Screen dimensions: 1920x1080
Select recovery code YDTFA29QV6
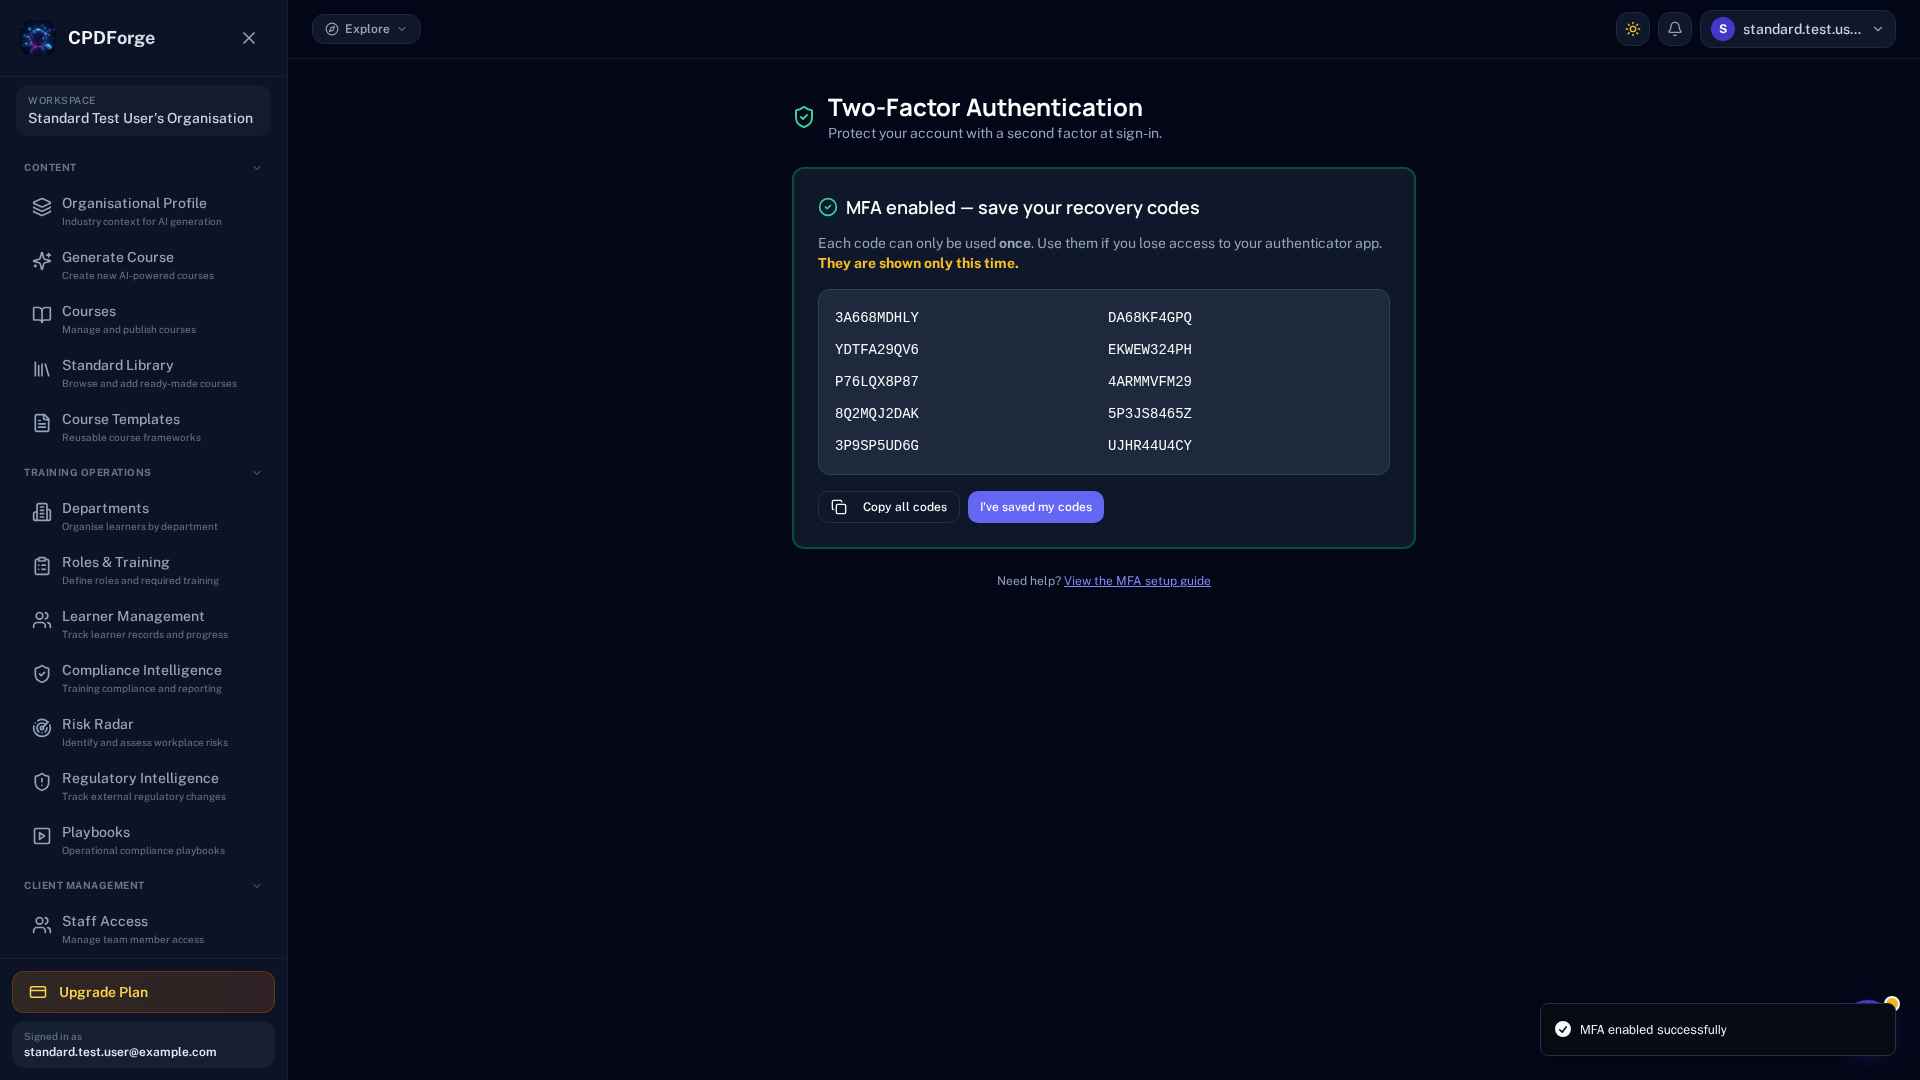click(x=877, y=350)
